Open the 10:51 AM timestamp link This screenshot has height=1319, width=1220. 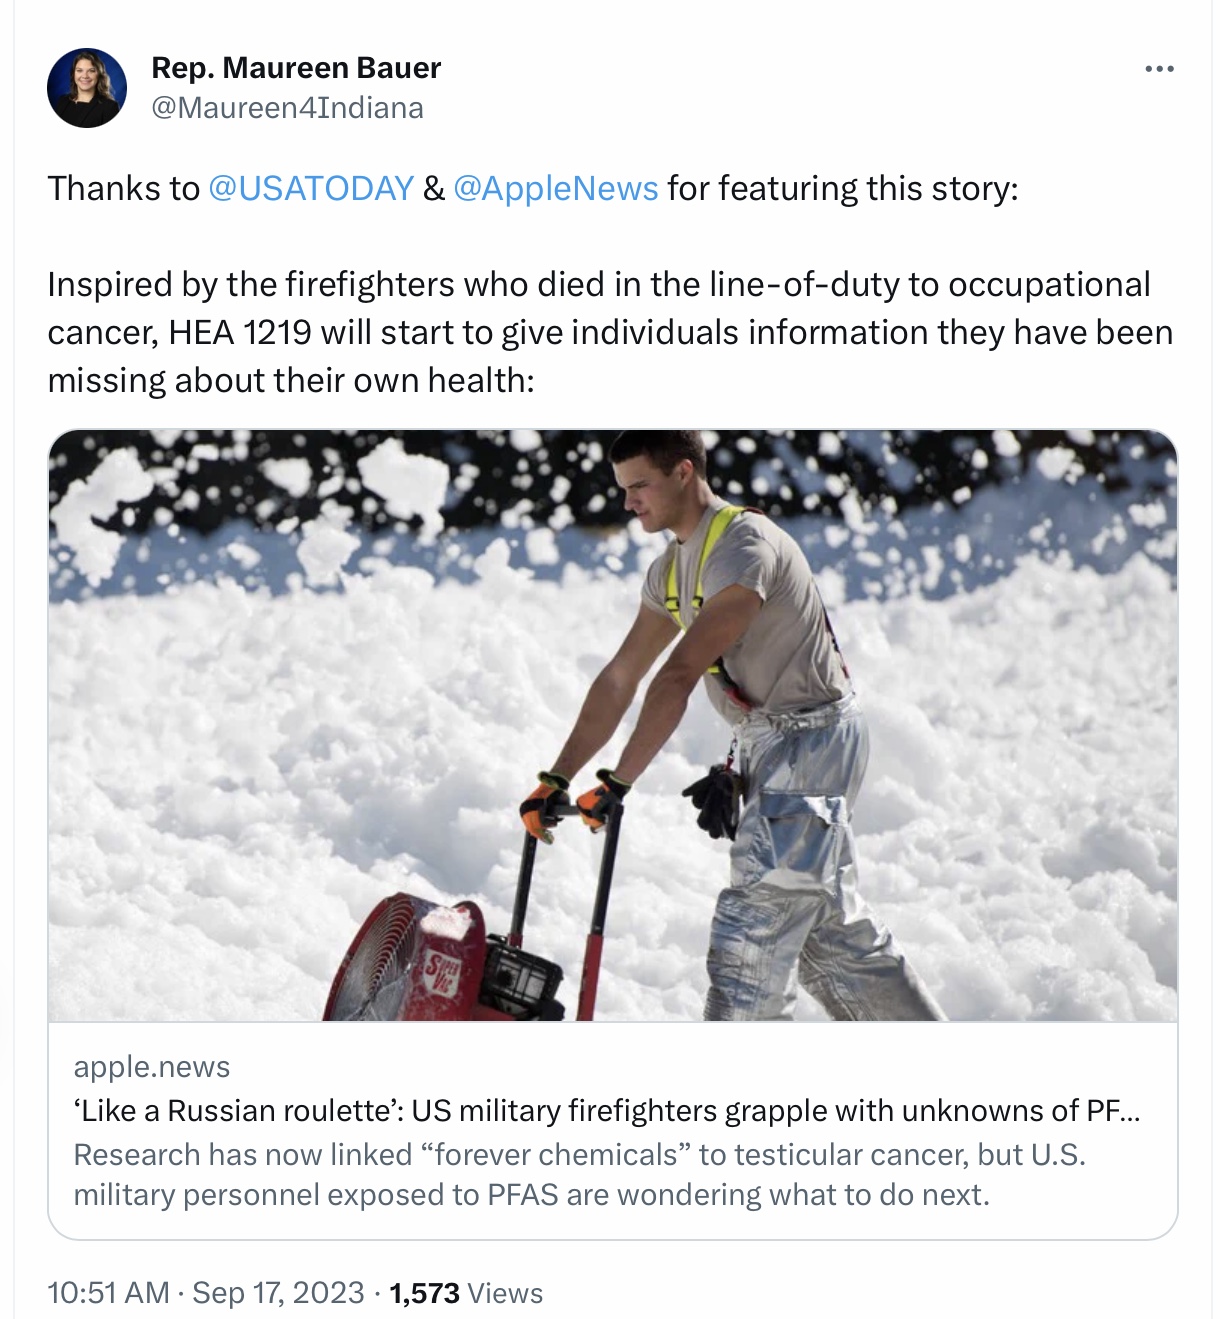click(108, 1293)
